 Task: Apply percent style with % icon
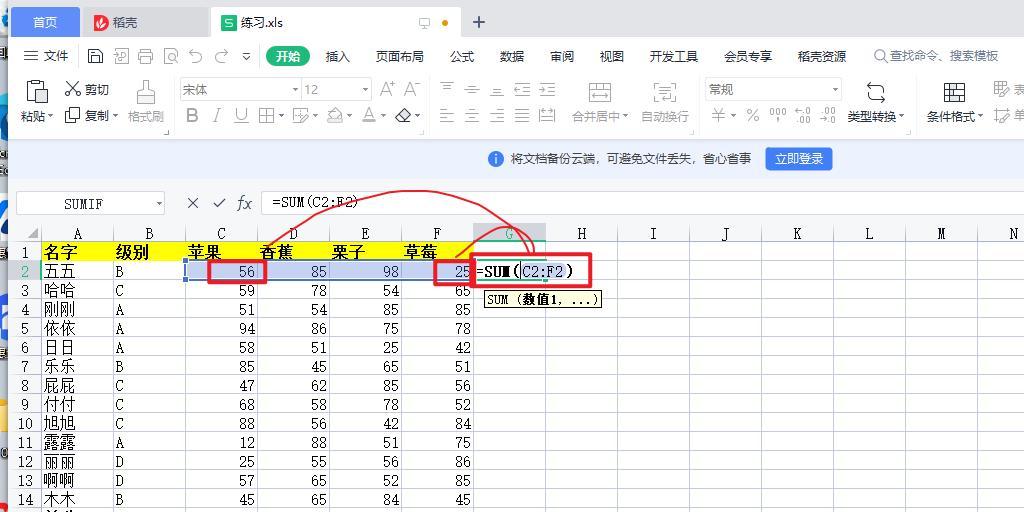(x=753, y=116)
